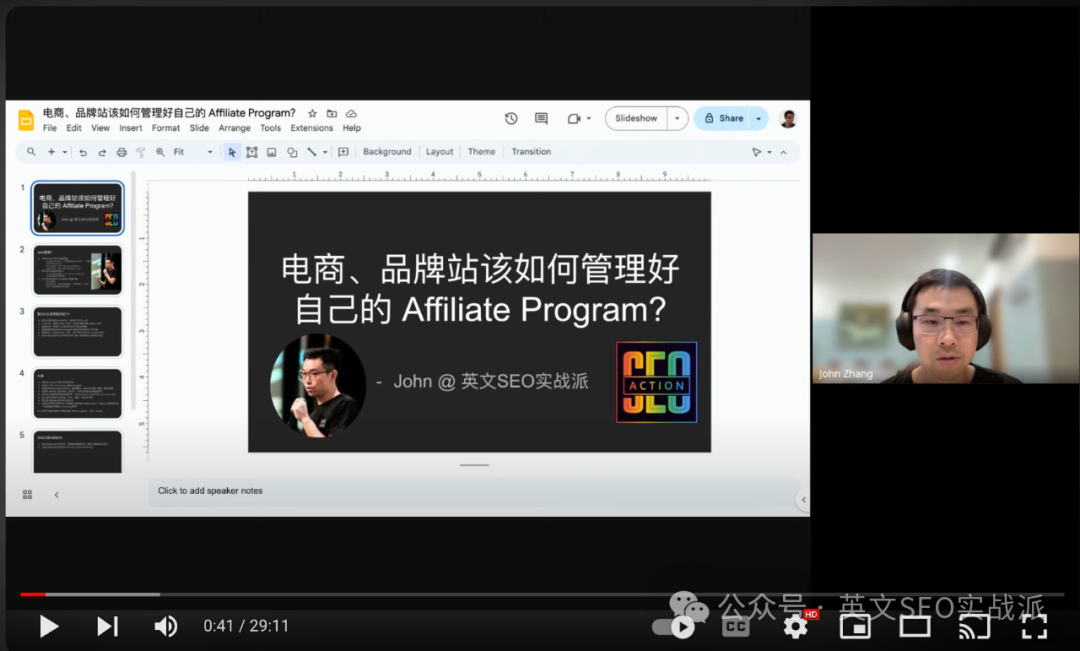
Task: Select the paint format tool
Action: click(x=141, y=152)
